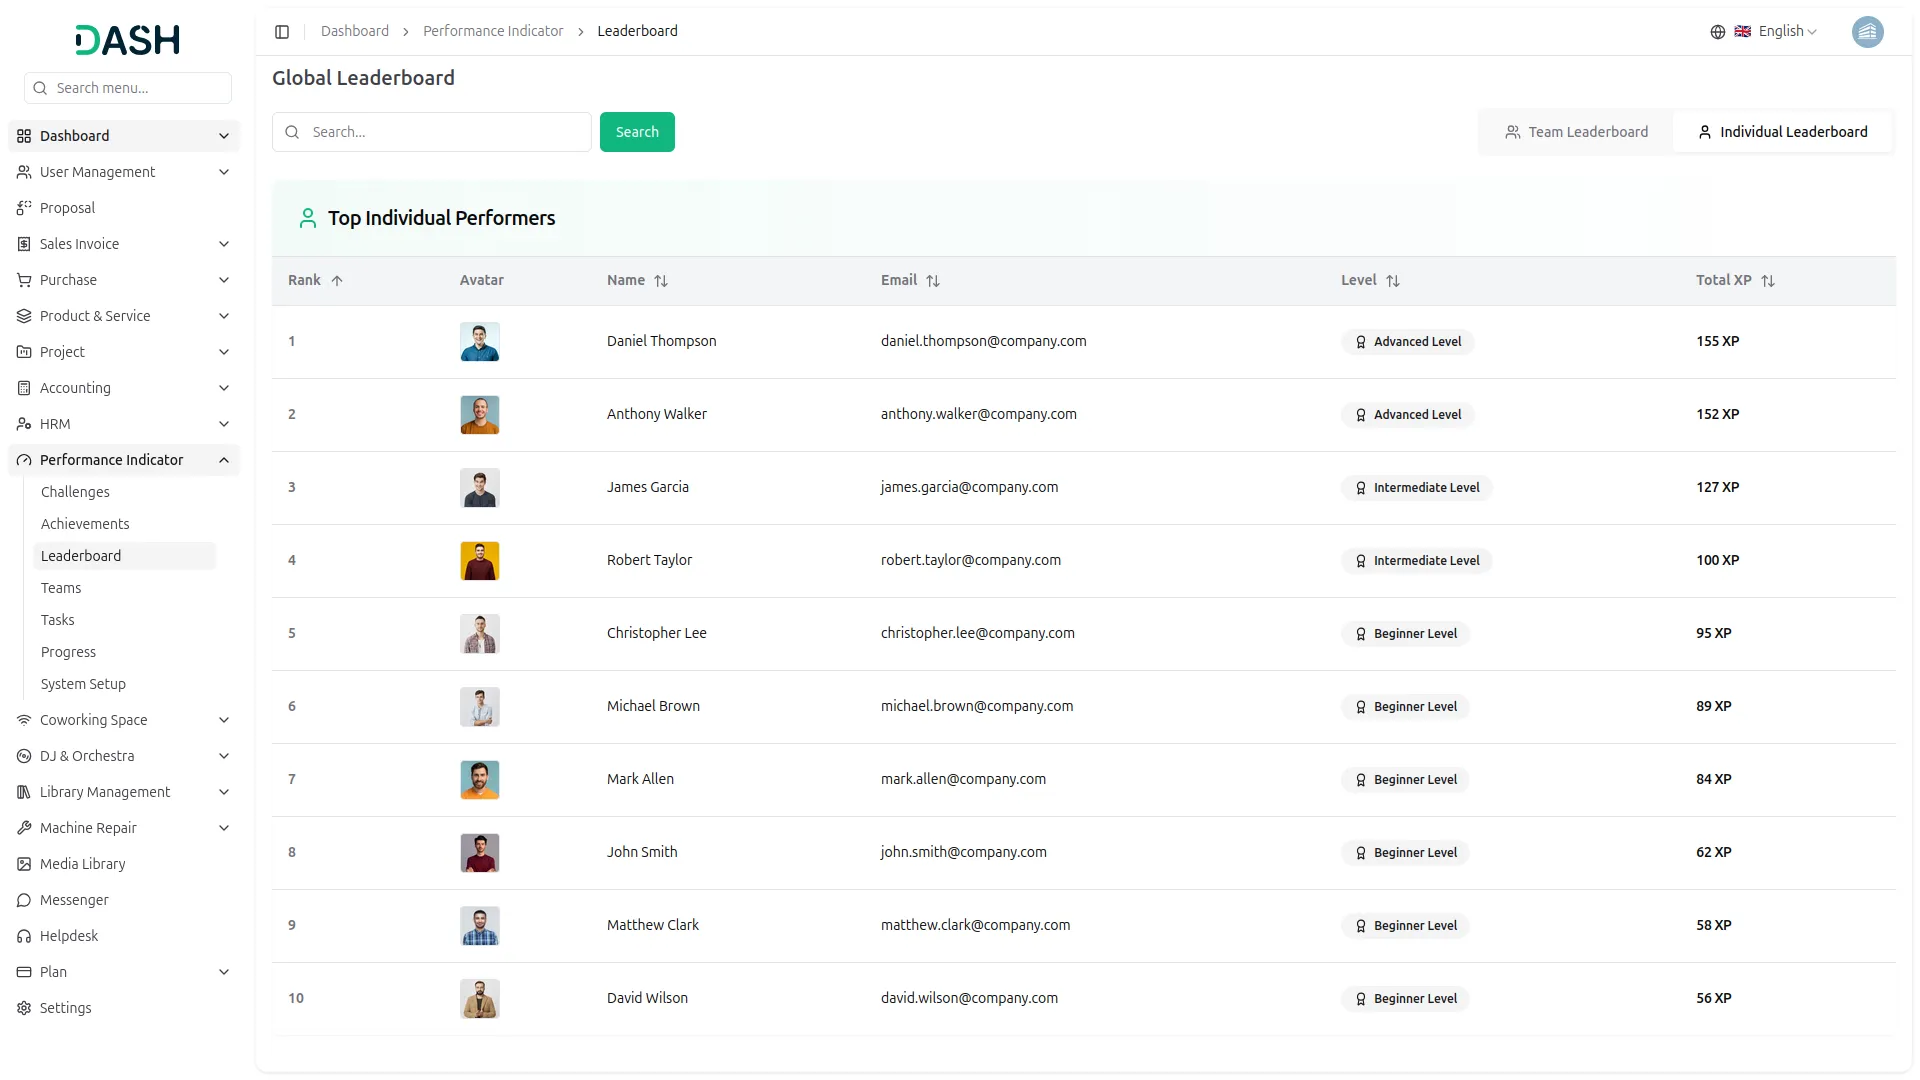Click the green Search button
The width and height of the screenshot is (1920, 1080).
[637, 132]
